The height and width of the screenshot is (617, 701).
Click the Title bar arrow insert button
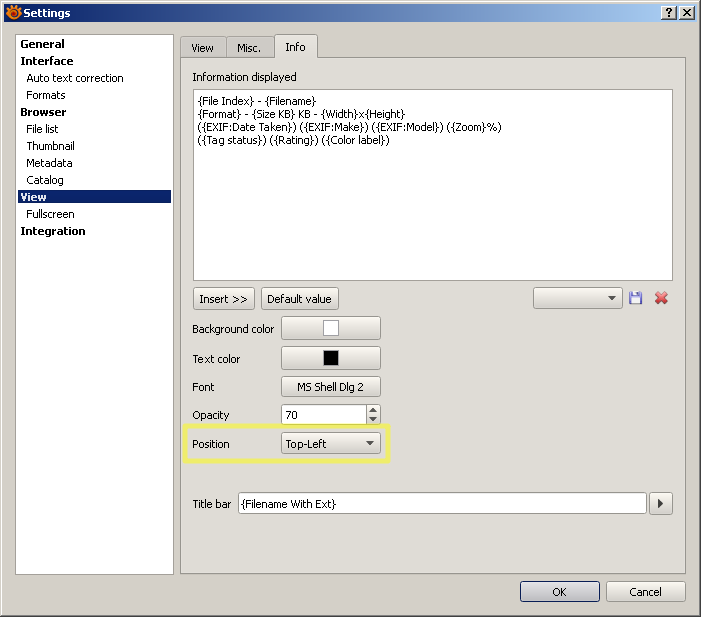(x=660, y=504)
